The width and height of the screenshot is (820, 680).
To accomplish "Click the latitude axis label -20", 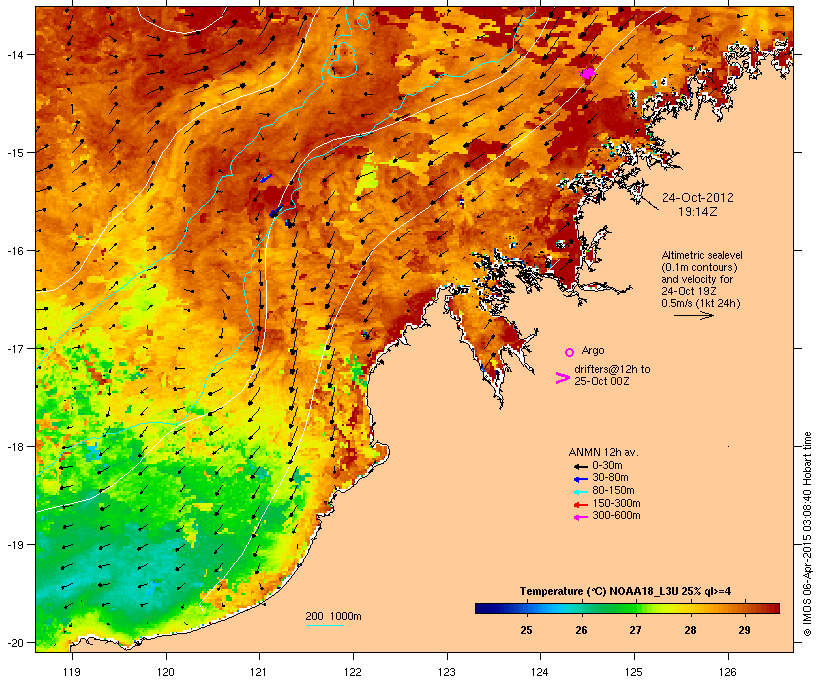I will (x=14, y=642).
